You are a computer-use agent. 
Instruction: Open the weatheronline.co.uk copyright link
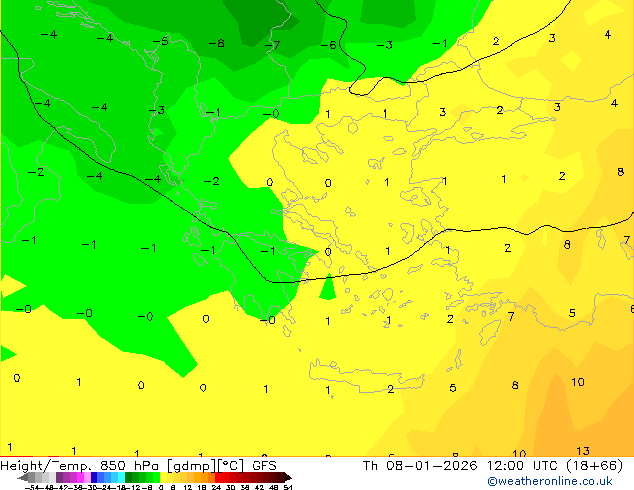(549, 481)
